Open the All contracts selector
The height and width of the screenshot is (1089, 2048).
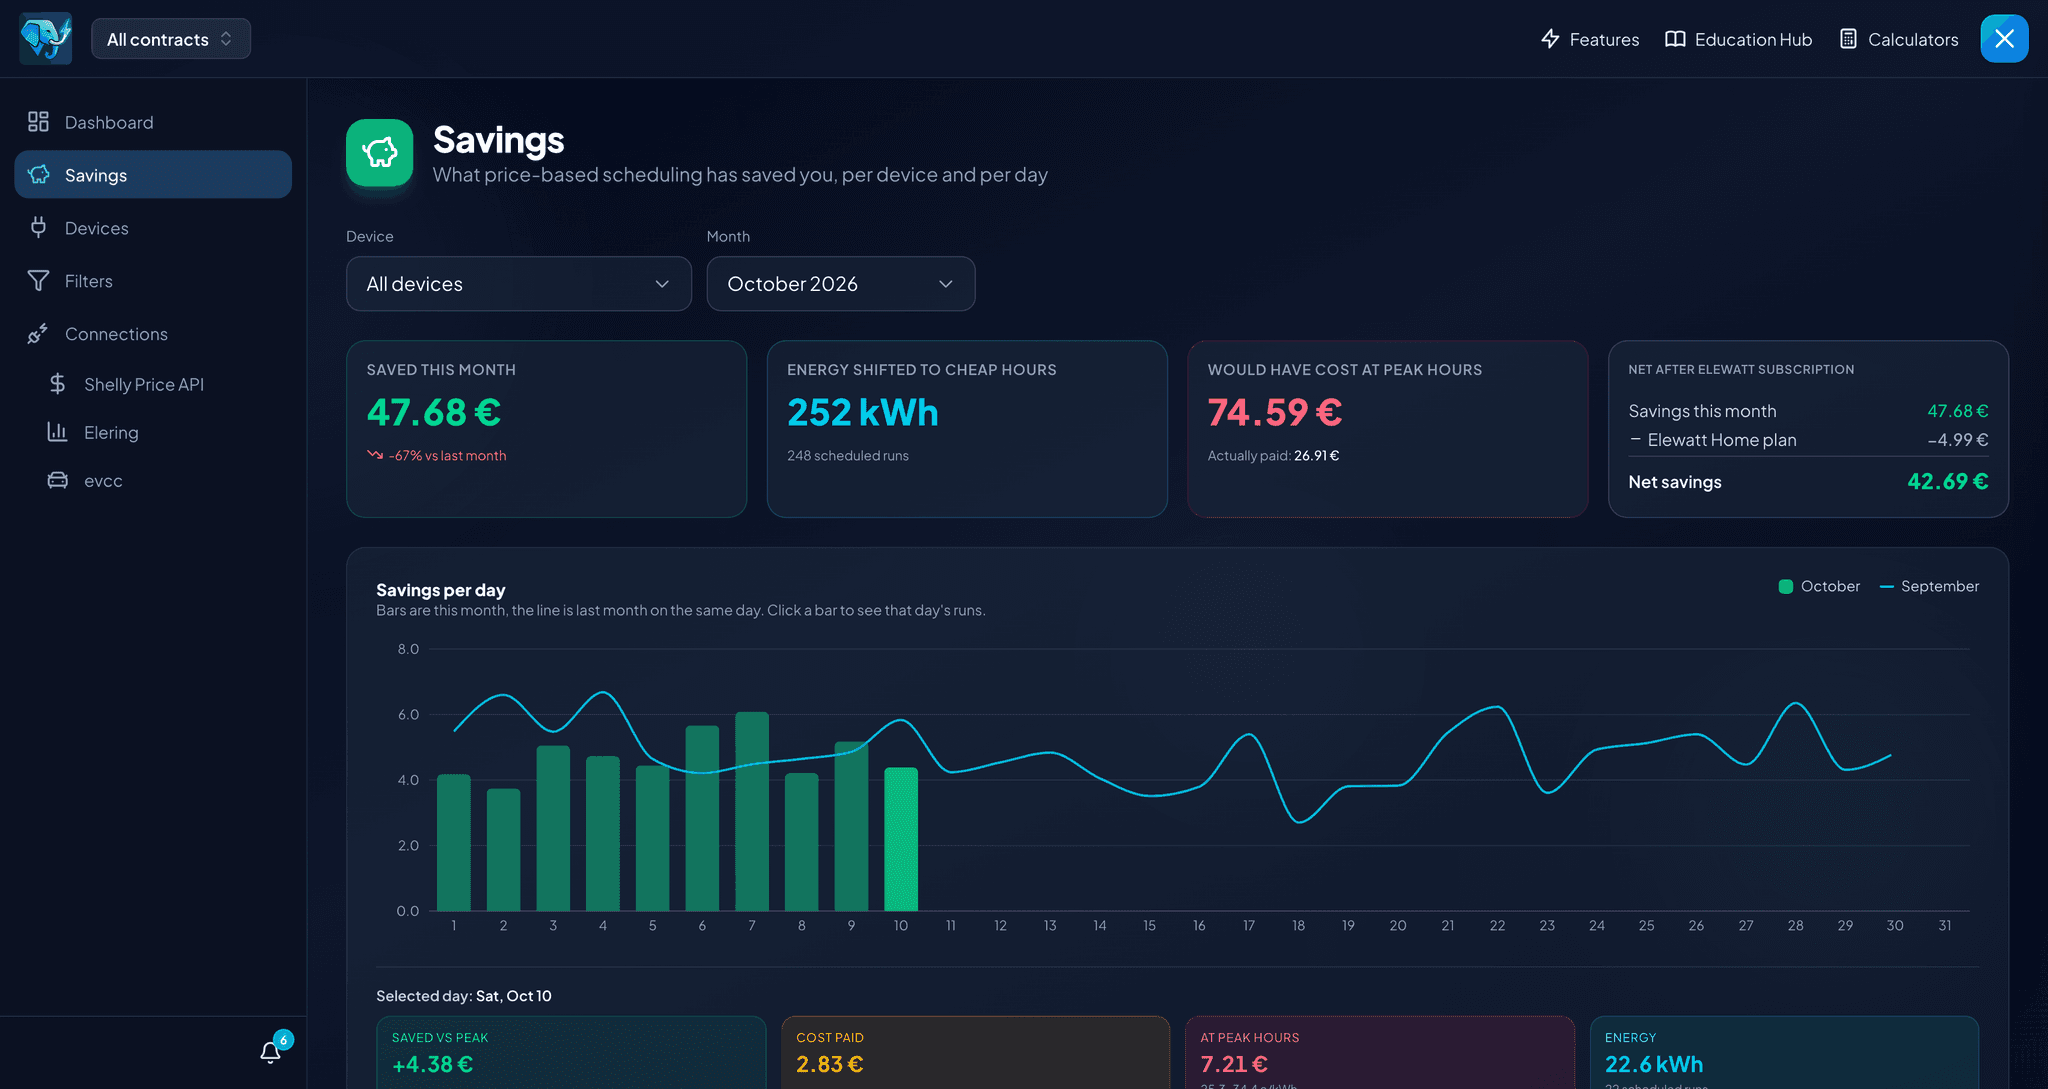[x=171, y=39]
